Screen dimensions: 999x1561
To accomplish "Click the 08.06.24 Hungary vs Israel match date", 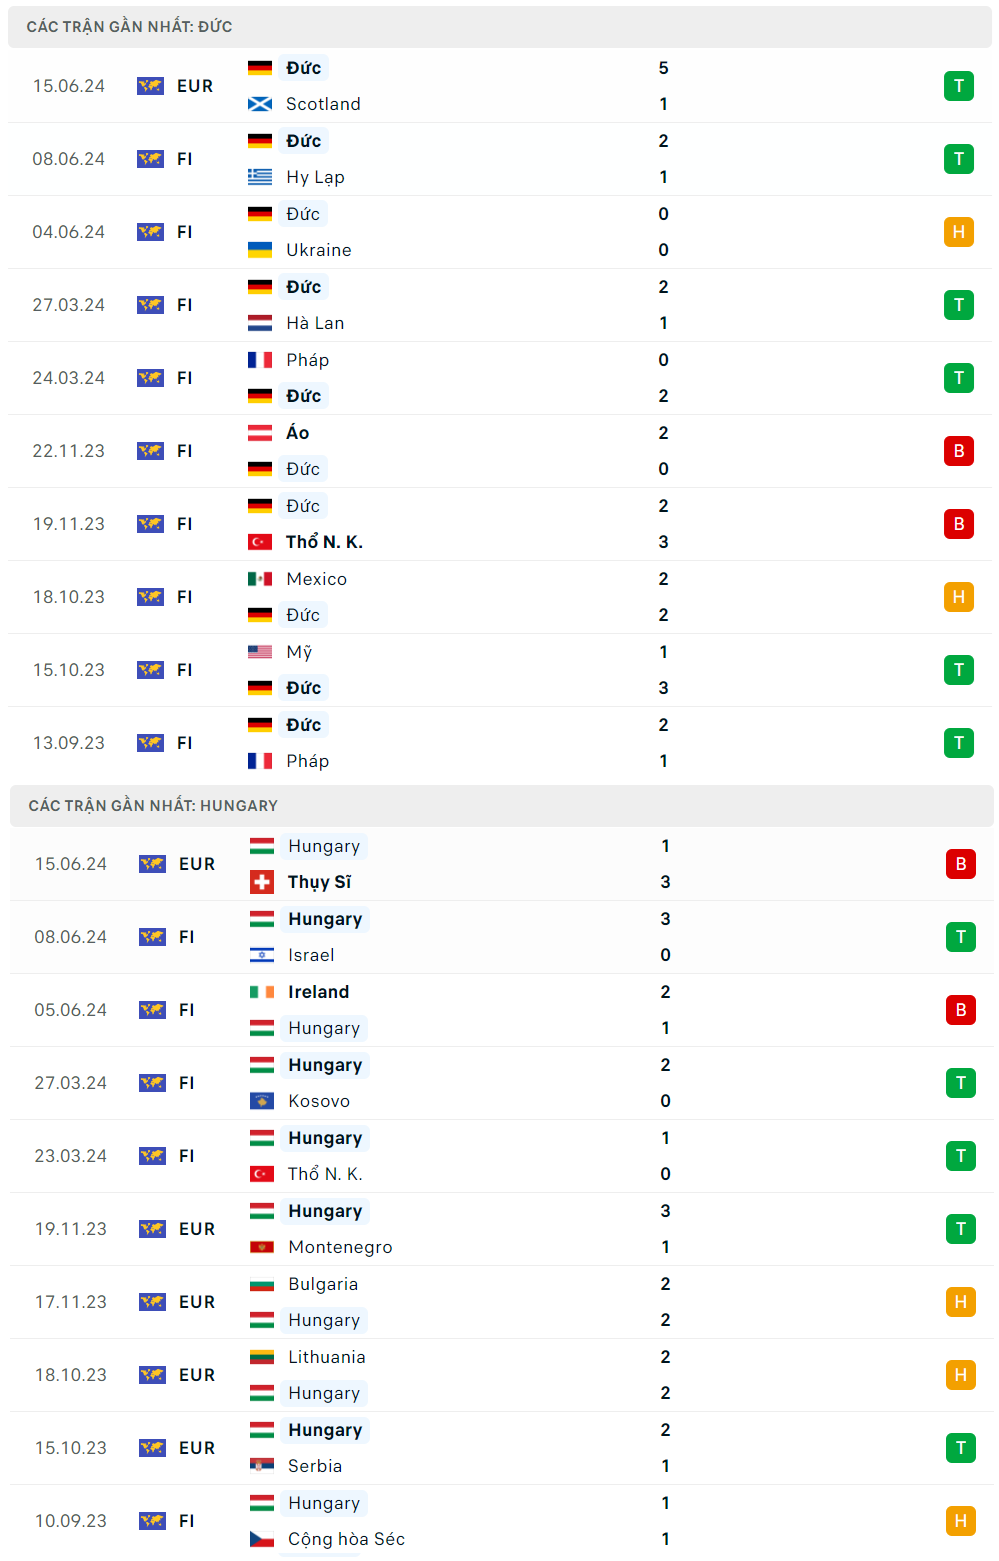I will 71,937.
